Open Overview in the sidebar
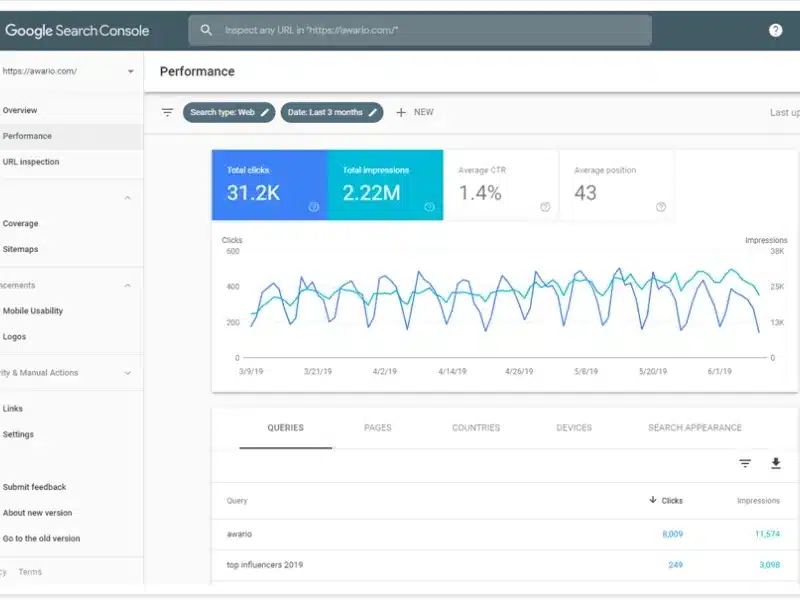Screen dimensions: 800x600 (20, 110)
